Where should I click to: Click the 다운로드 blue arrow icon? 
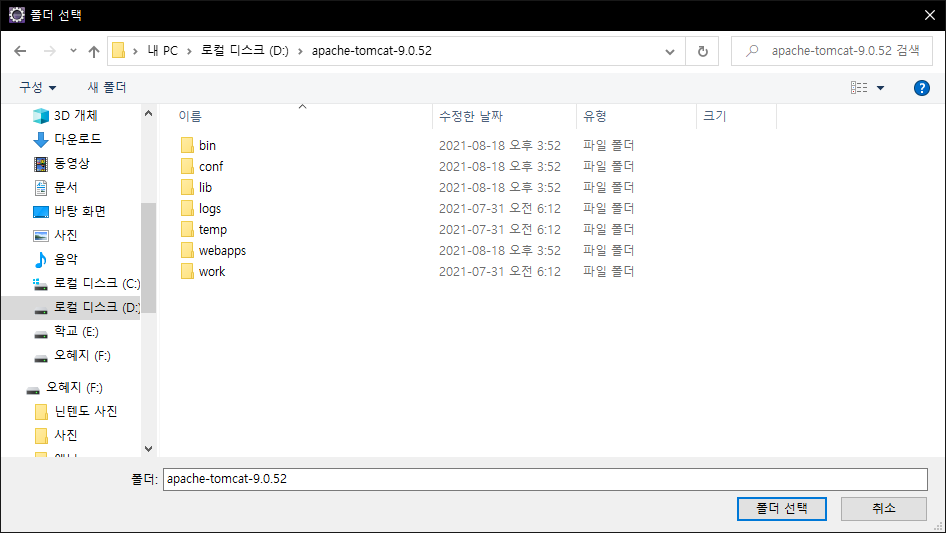tap(40, 140)
